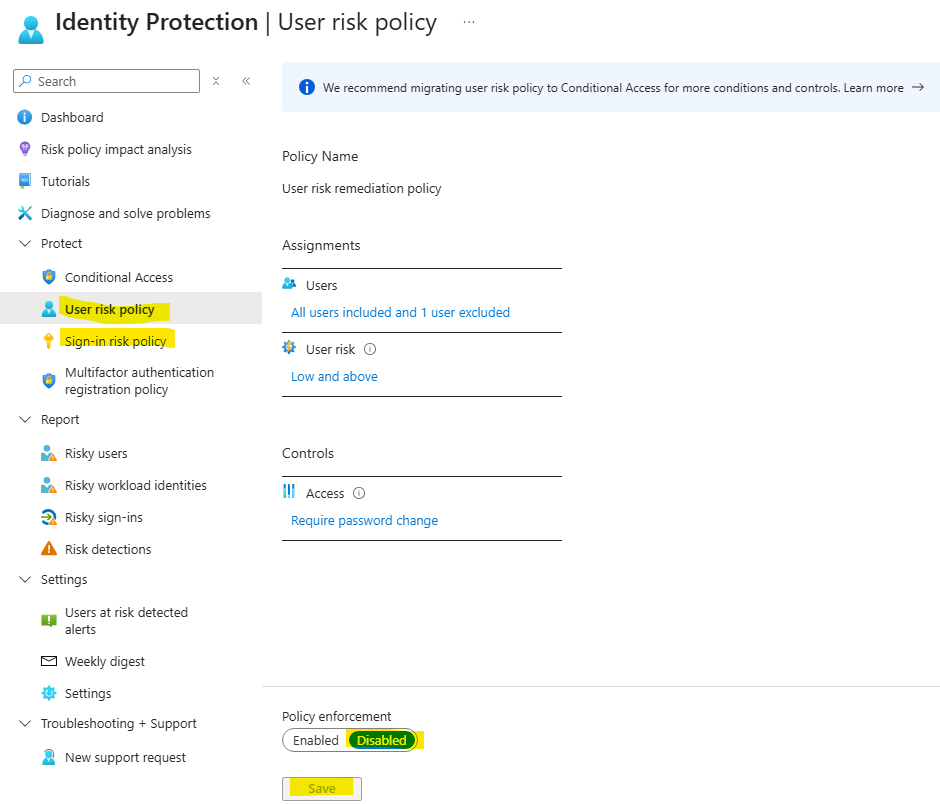940x804 pixels.
Task: Click the Access controls bars icon
Action: pyautogui.click(x=289, y=491)
